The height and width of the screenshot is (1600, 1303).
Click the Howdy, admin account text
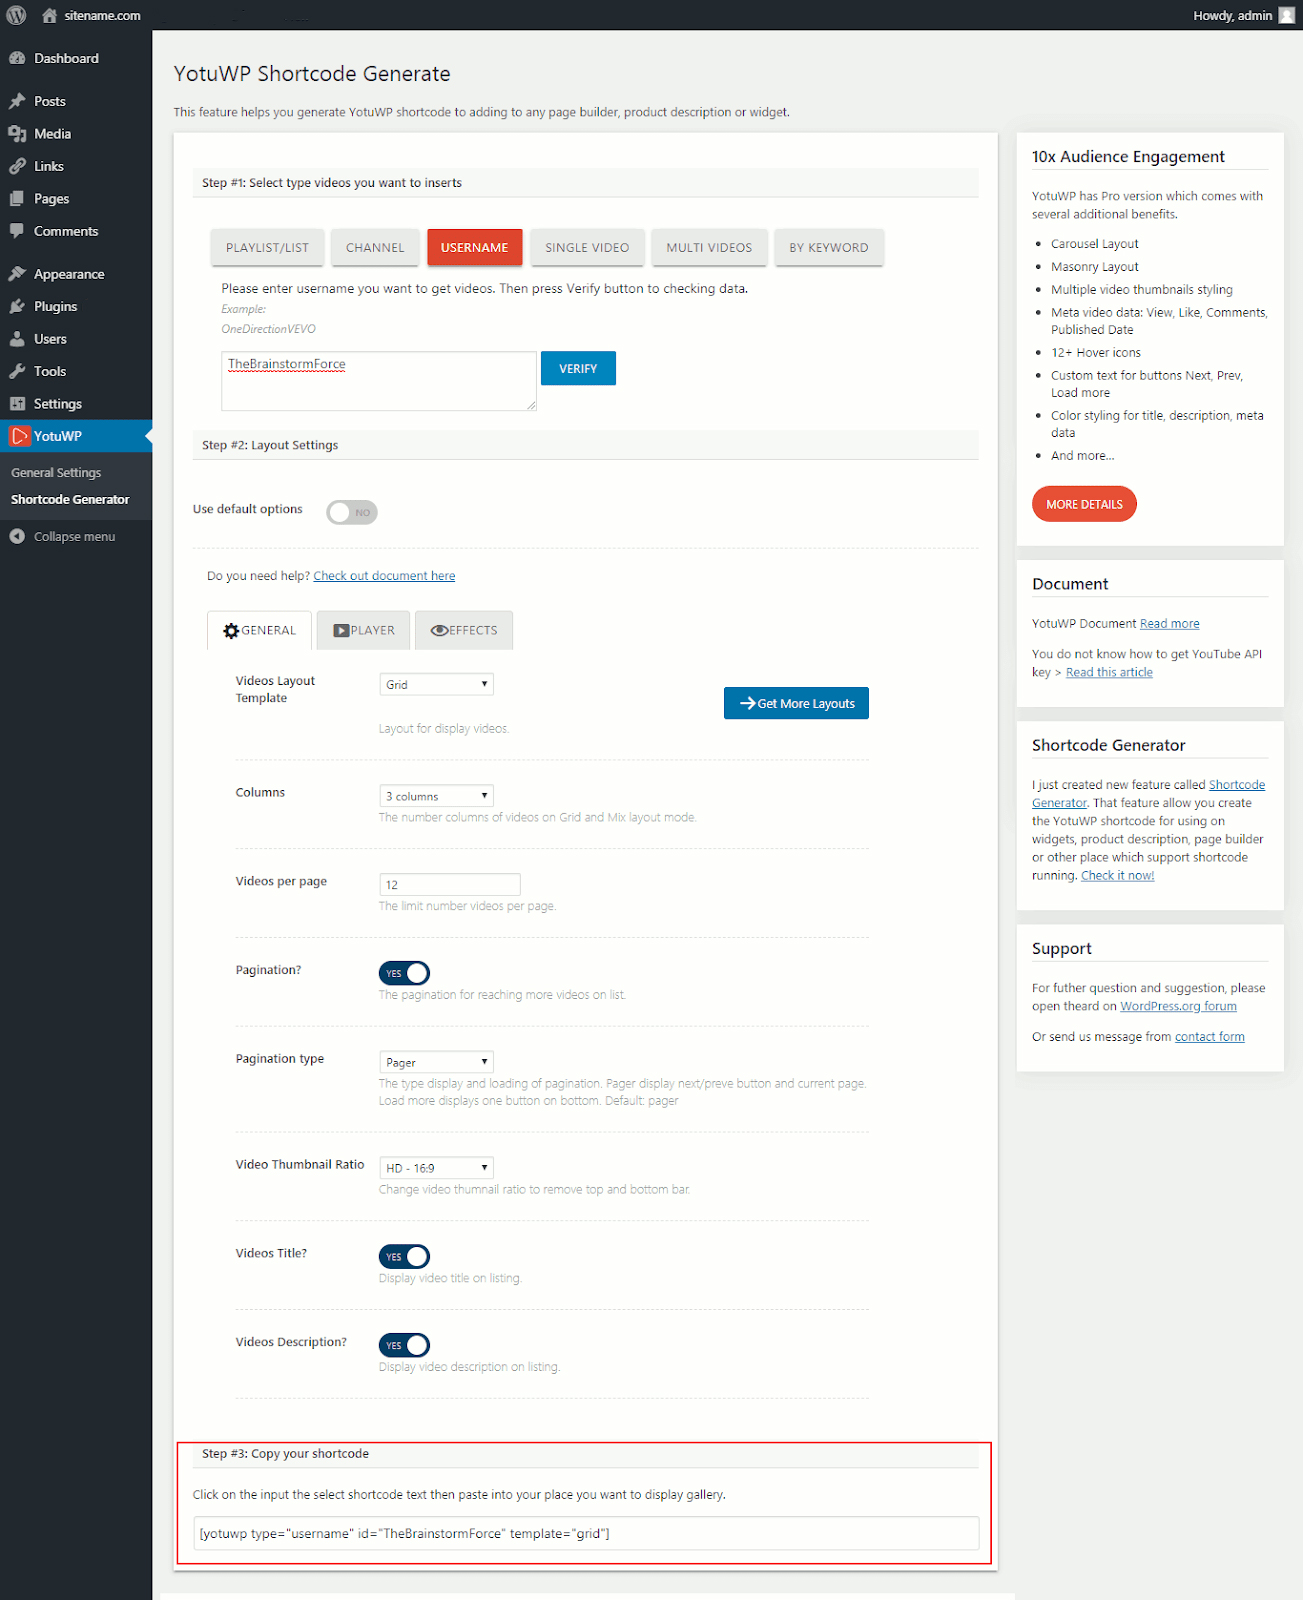tap(1232, 15)
